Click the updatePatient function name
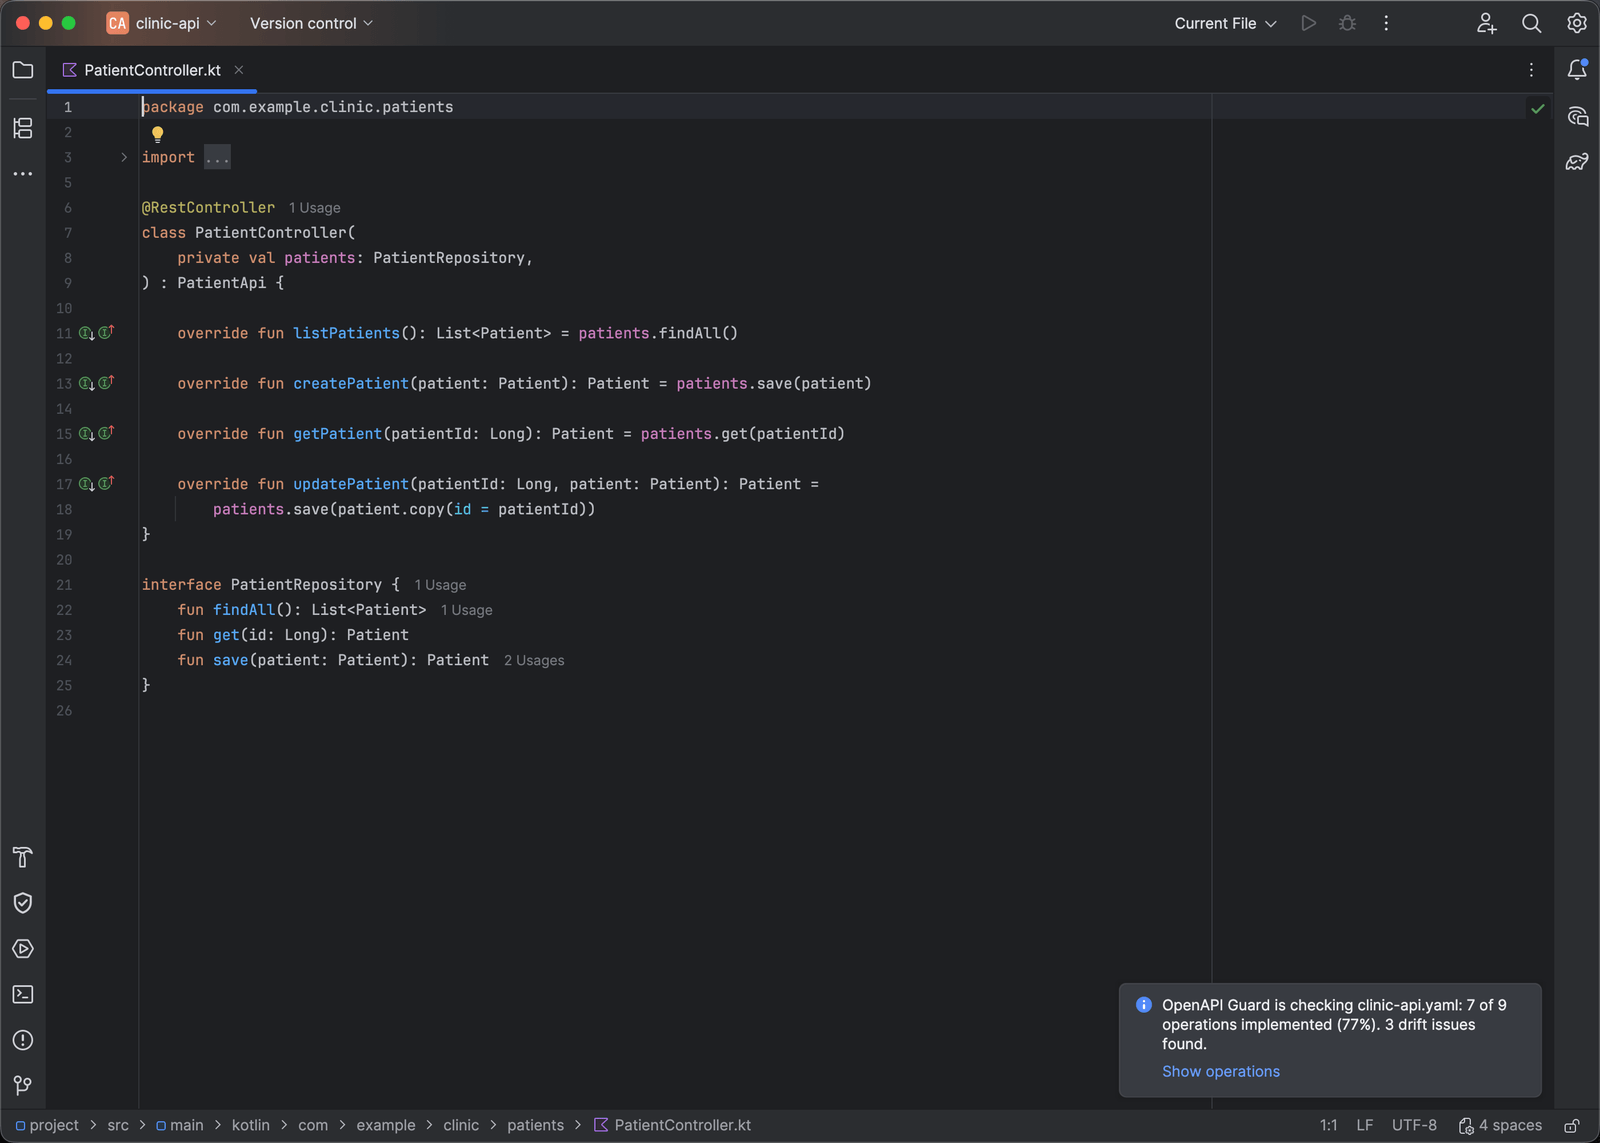The image size is (1600, 1143). click(x=351, y=484)
